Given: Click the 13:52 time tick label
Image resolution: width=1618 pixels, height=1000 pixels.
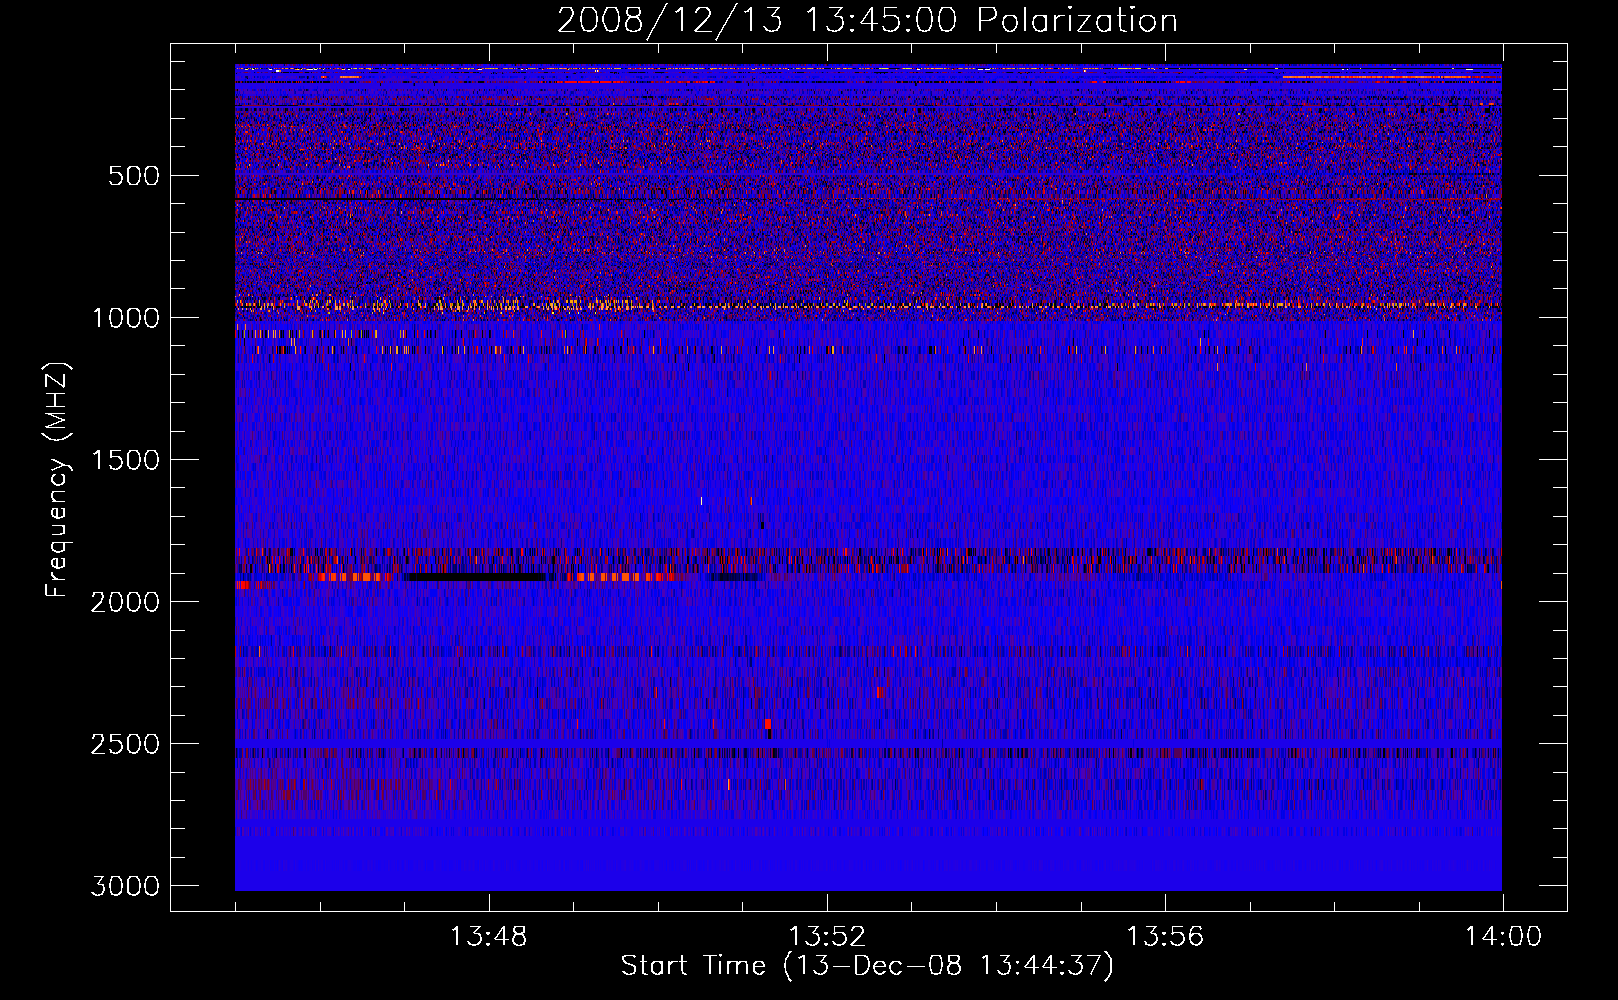Looking at the screenshot, I should [x=827, y=937].
